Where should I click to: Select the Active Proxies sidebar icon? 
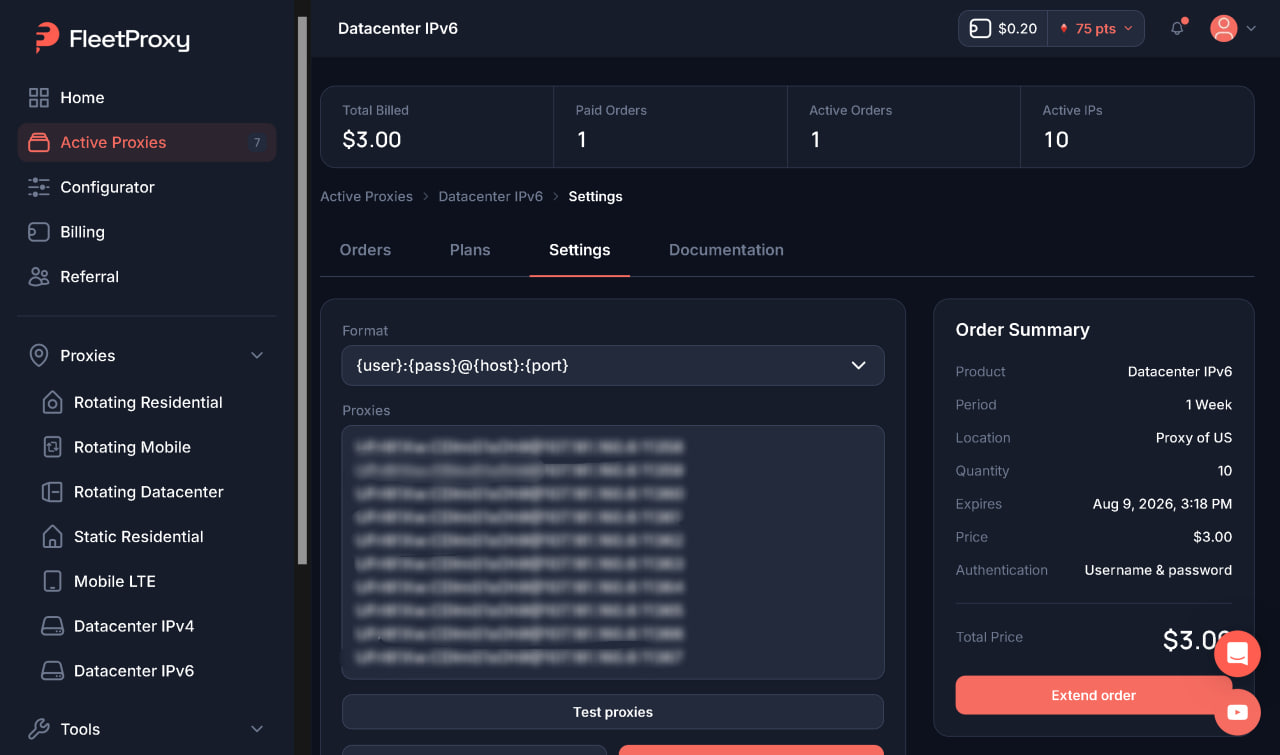(x=39, y=142)
